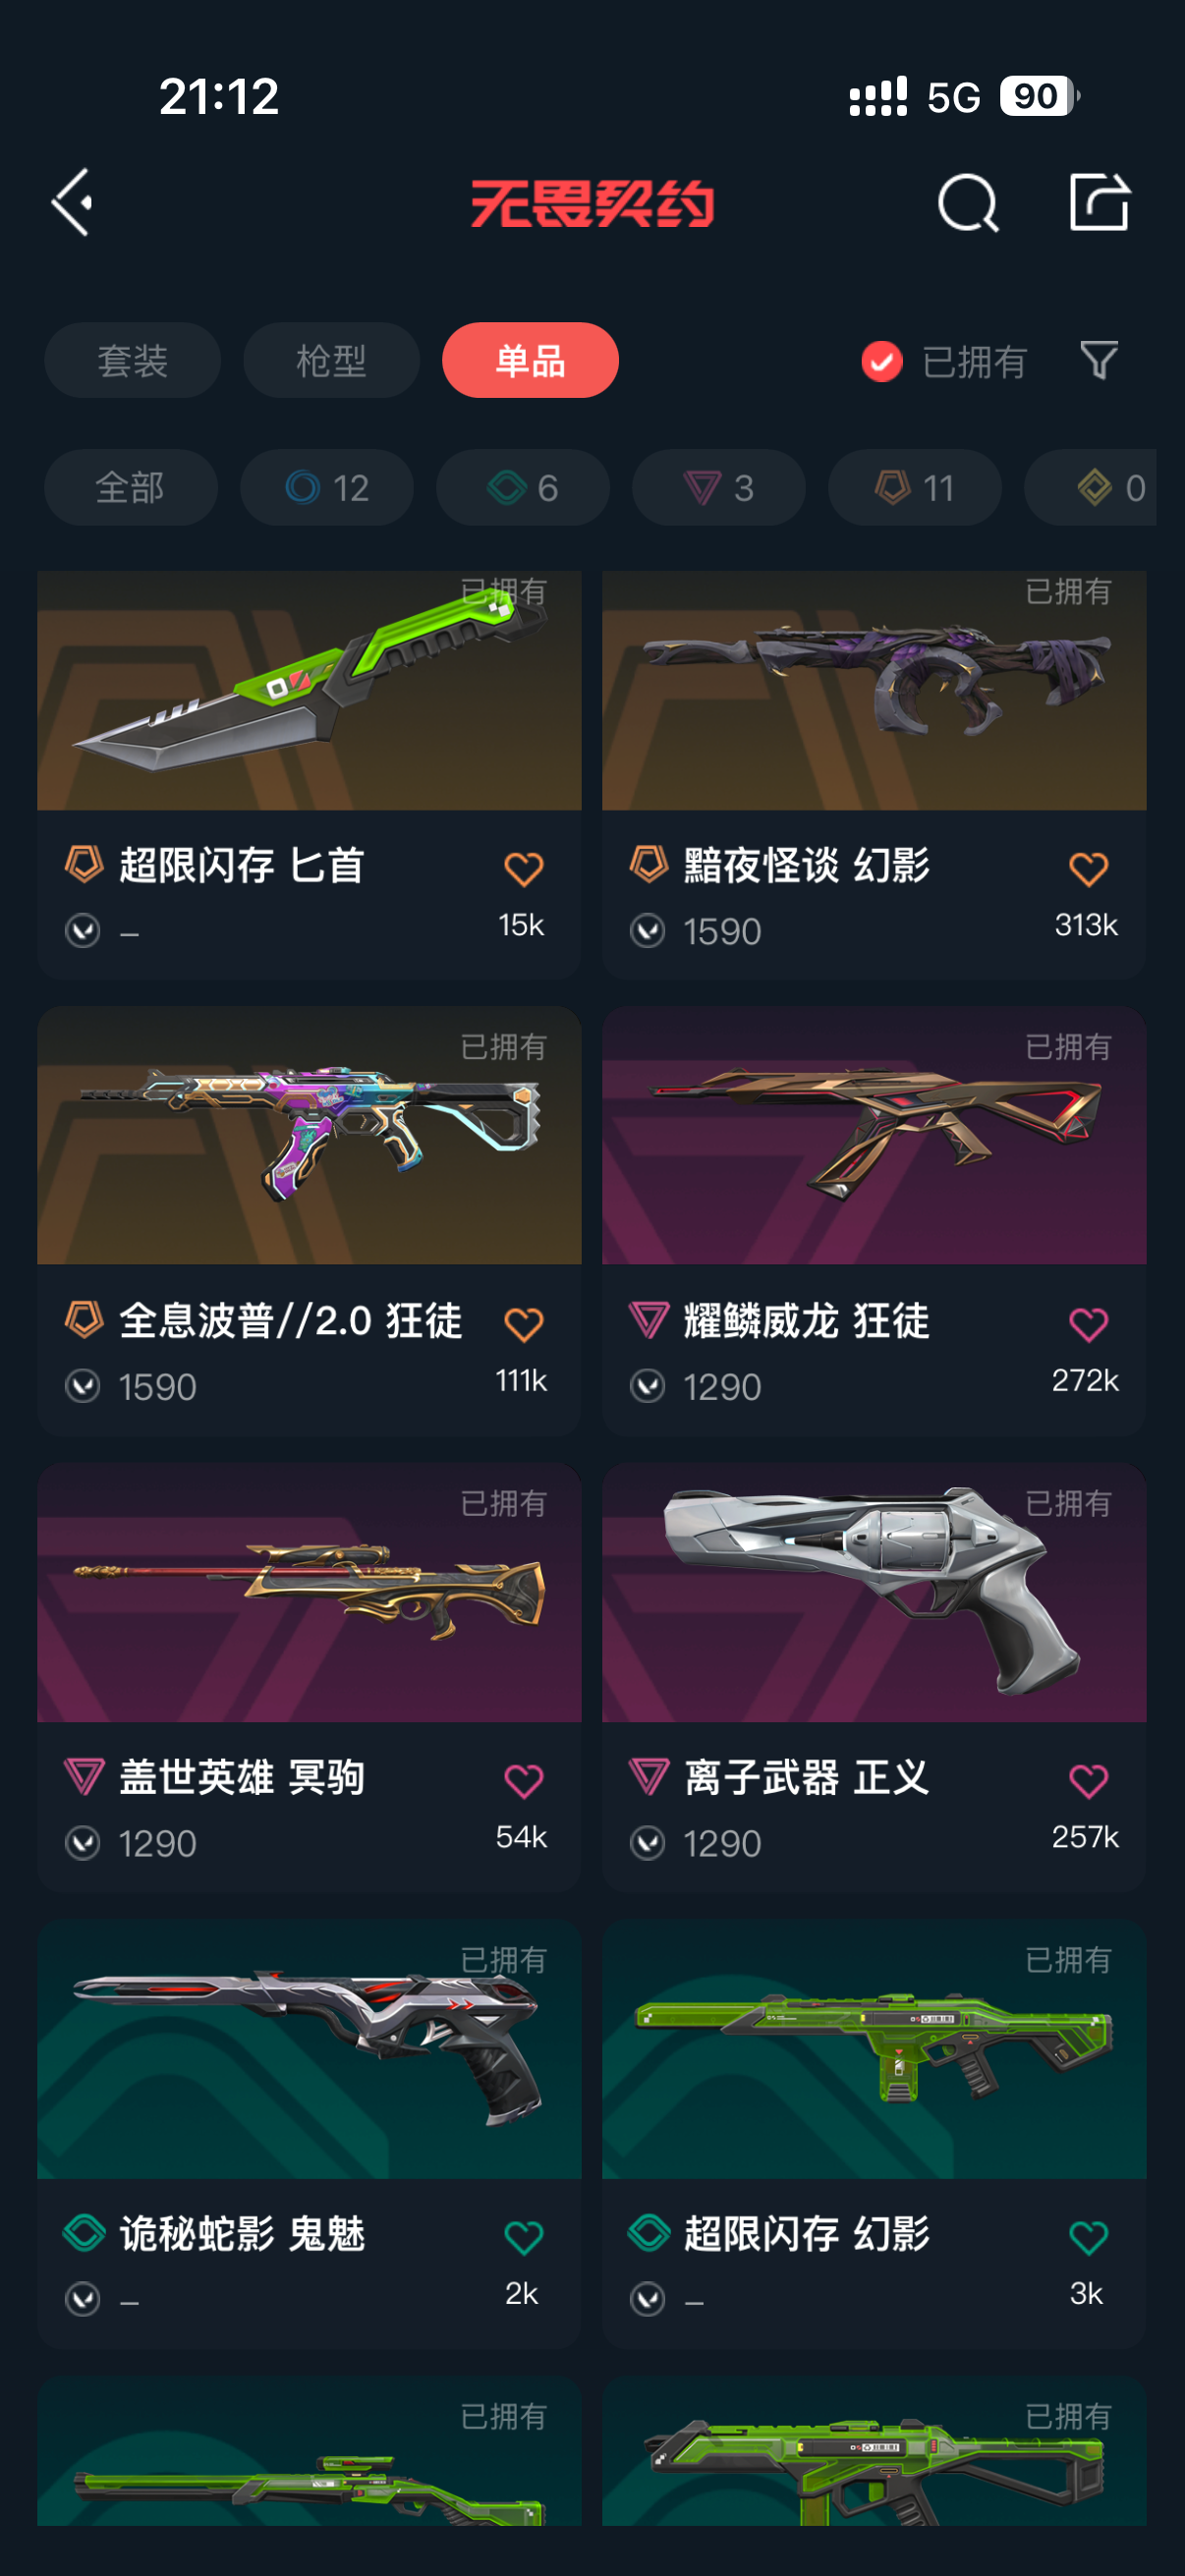Image resolution: width=1185 pixels, height=2576 pixels.
Task: Tap the back arrow icon
Action: pos(72,202)
